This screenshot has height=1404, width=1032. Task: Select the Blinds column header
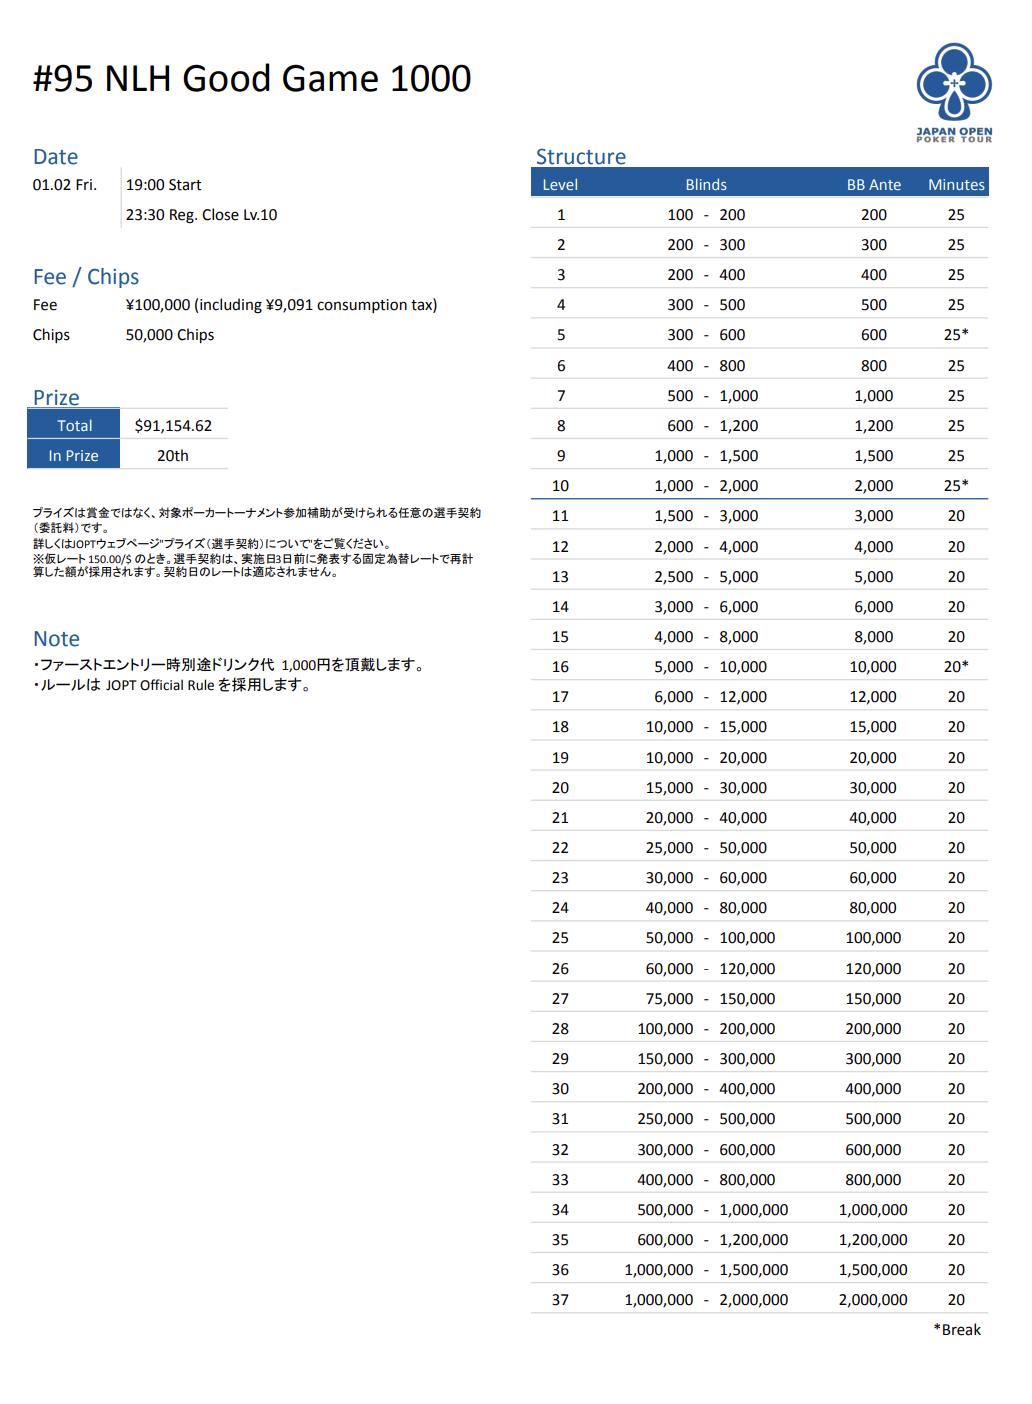(706, 185)
